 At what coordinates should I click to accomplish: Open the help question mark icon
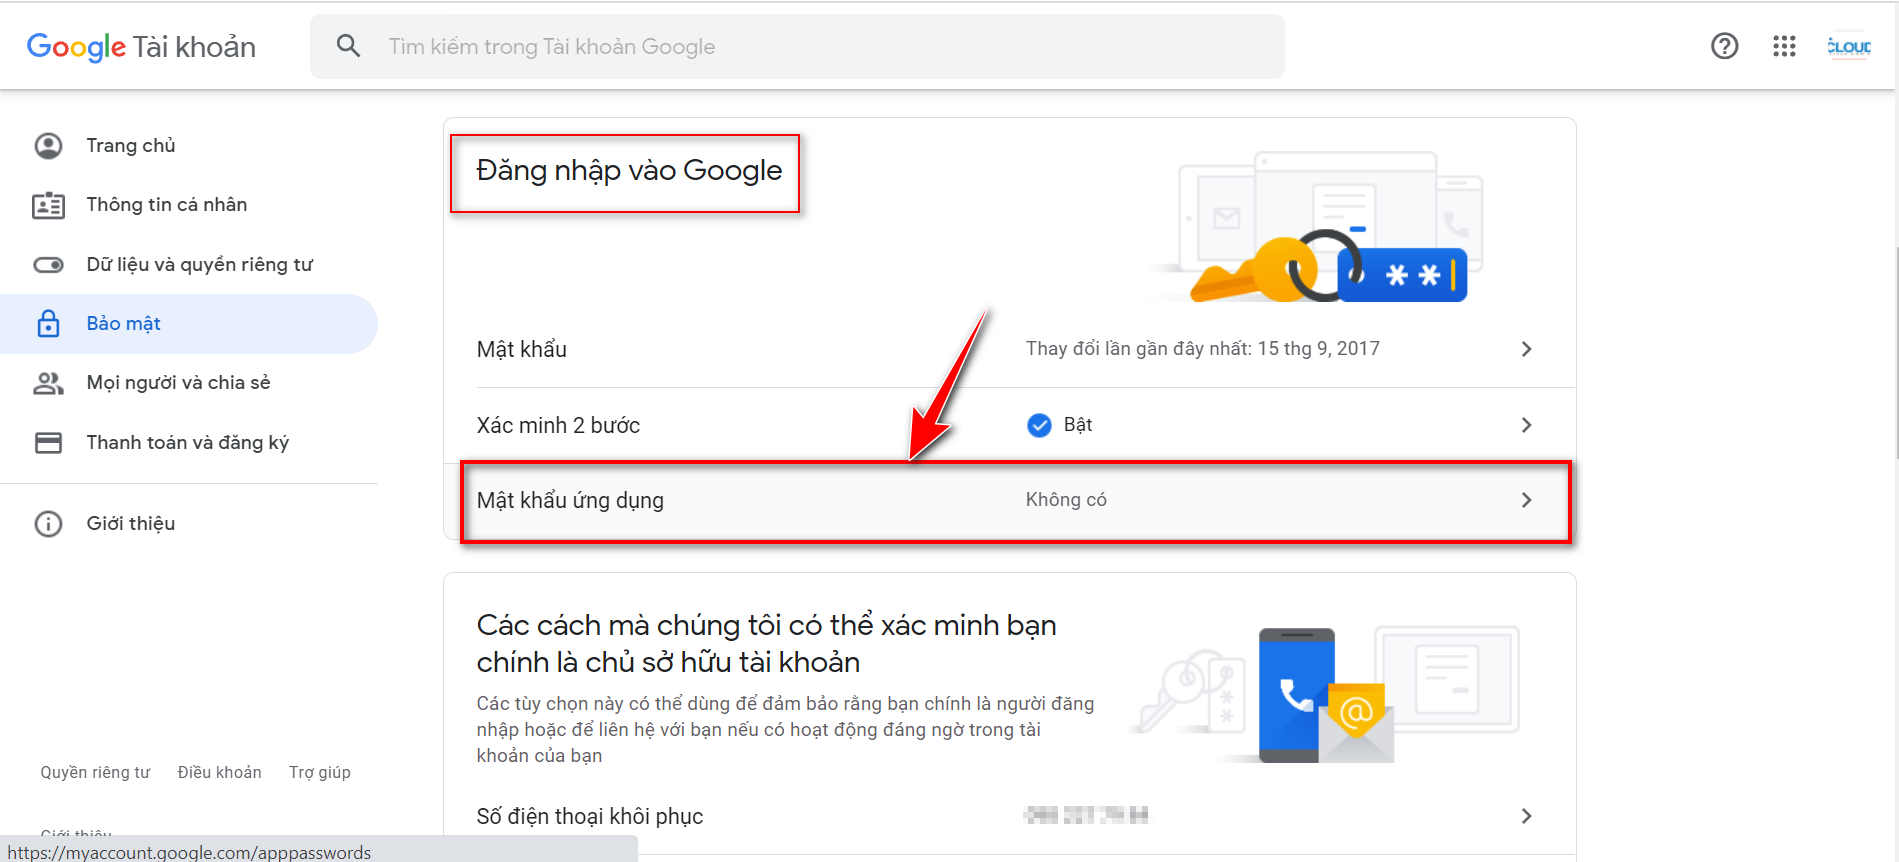pyautogui.click(x=1724, y=46)
